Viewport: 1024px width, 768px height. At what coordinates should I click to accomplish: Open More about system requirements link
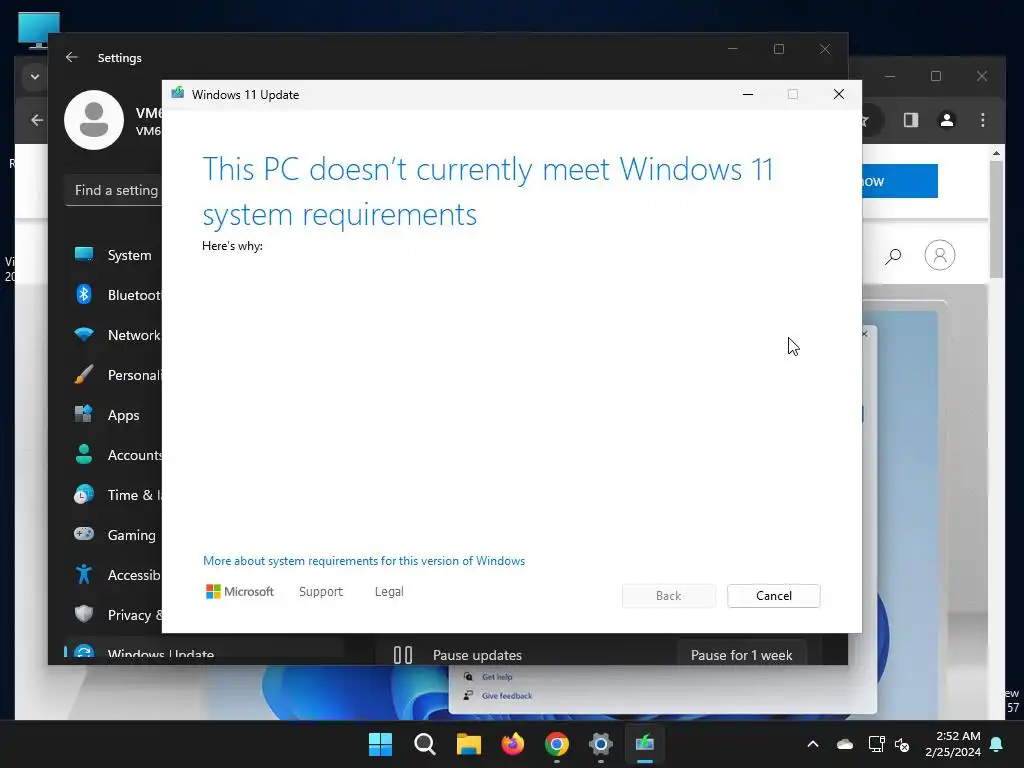(364, 561)
